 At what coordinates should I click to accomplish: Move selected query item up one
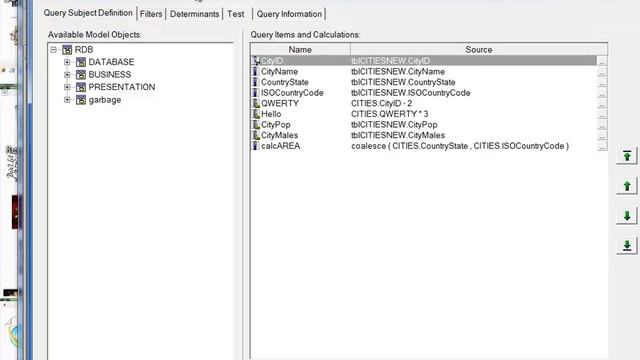coord(627,186)
